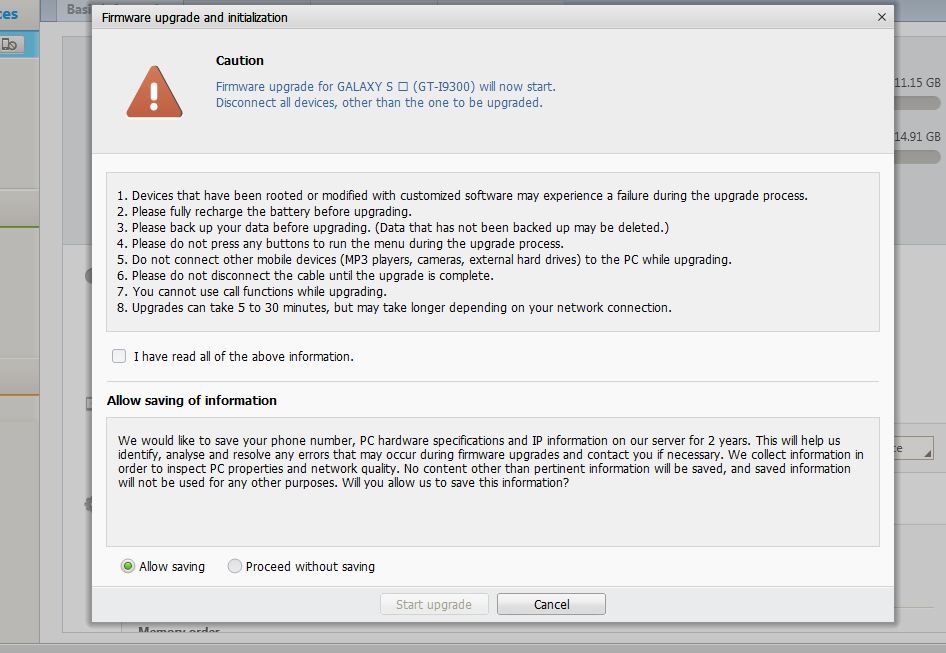Click caution item 2 about recharging battery

pos(264,212)
